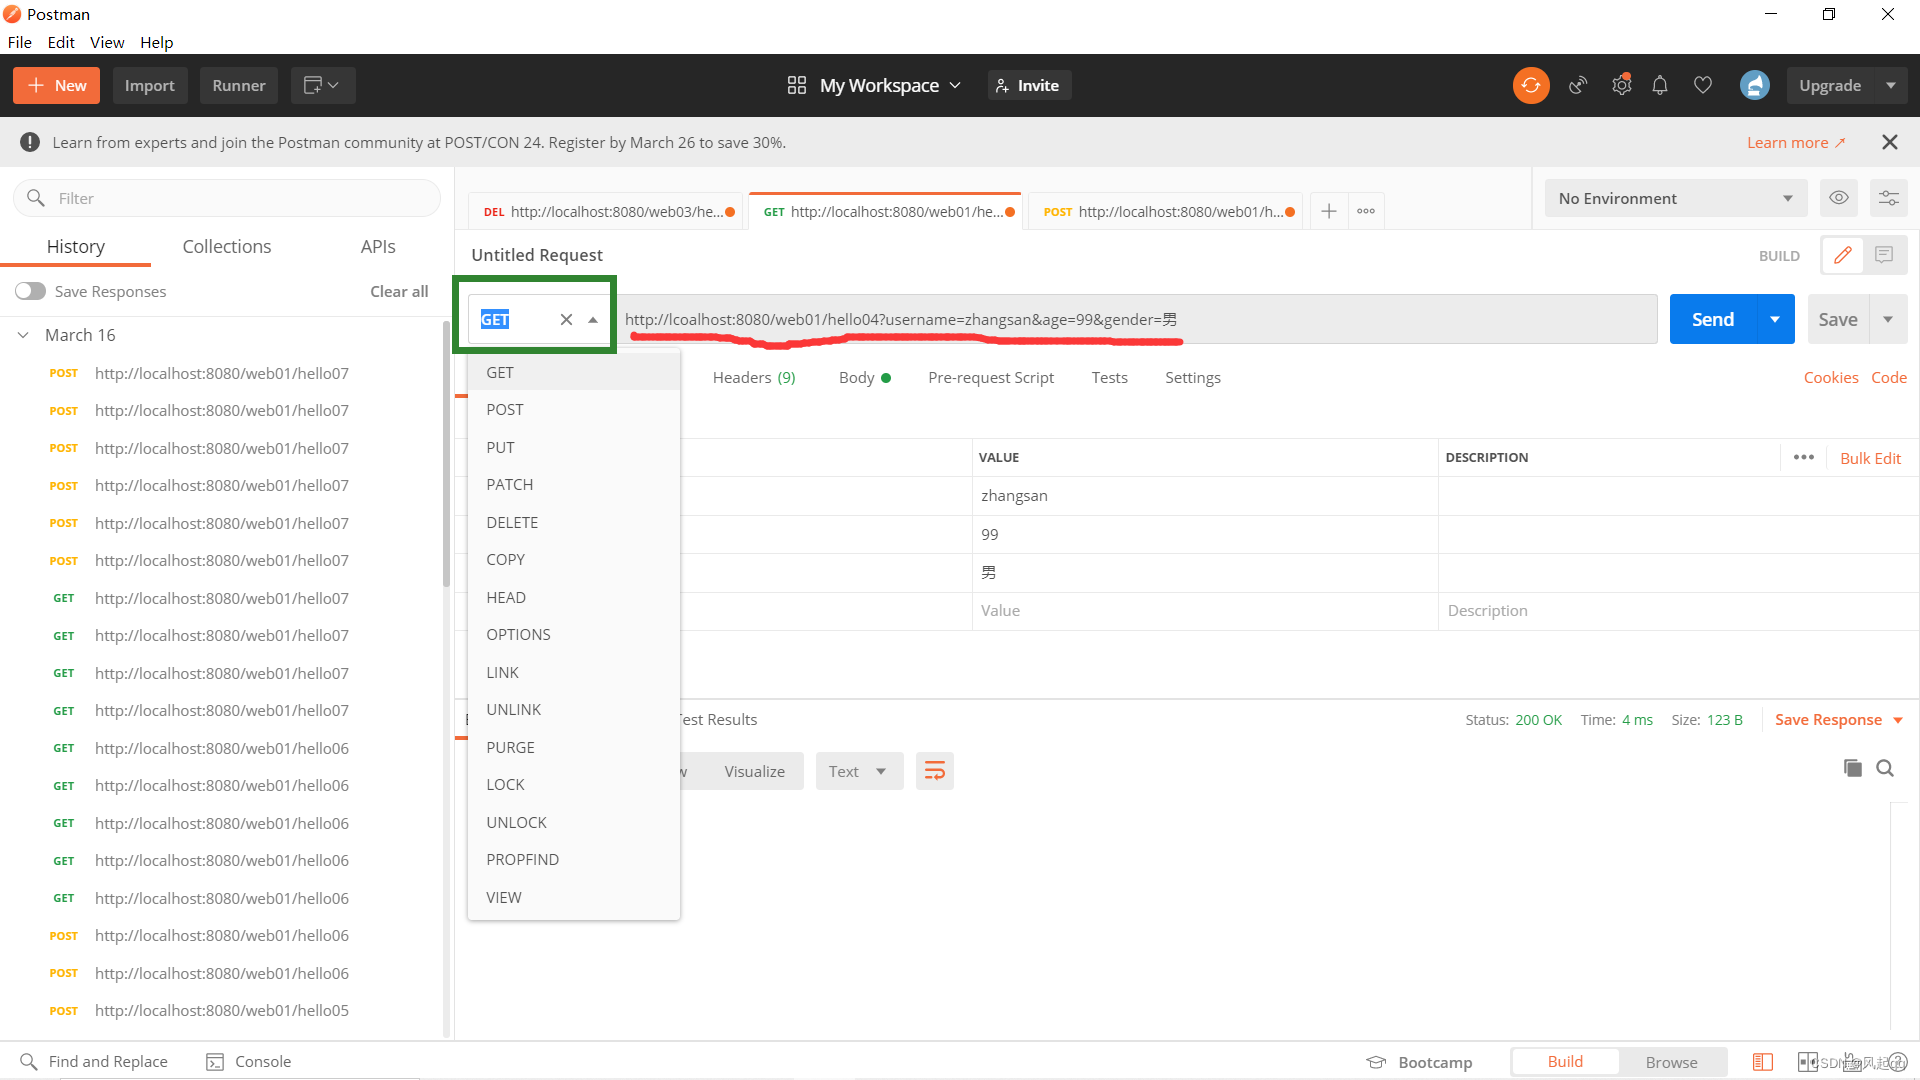This screenshot has width=1920, height=1080.
Task: Open the params table three-dots options
Action: [1803, 457]
